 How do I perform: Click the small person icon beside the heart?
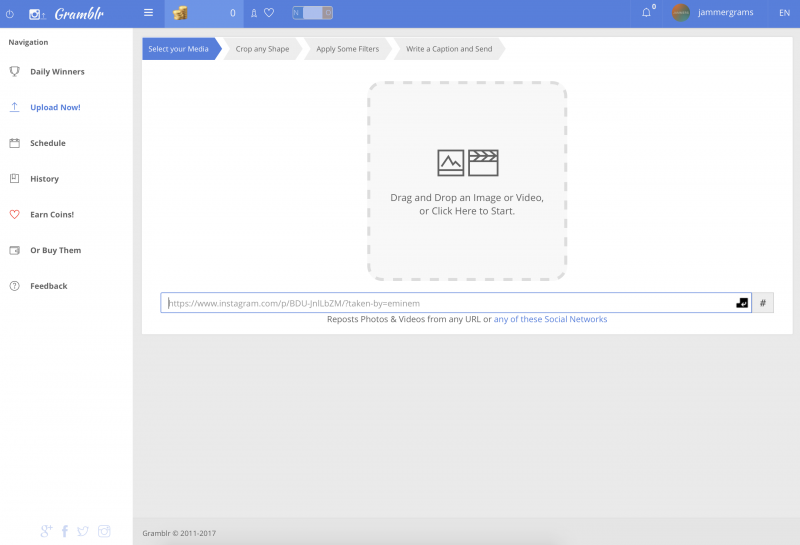254,13
